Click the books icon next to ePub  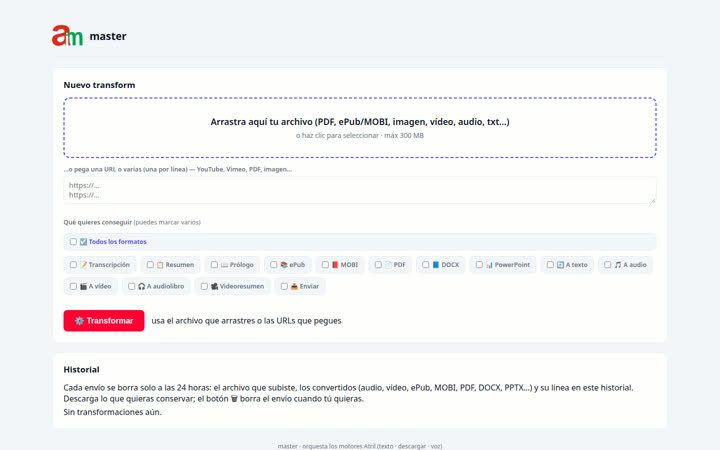click(x=284, y=265)
